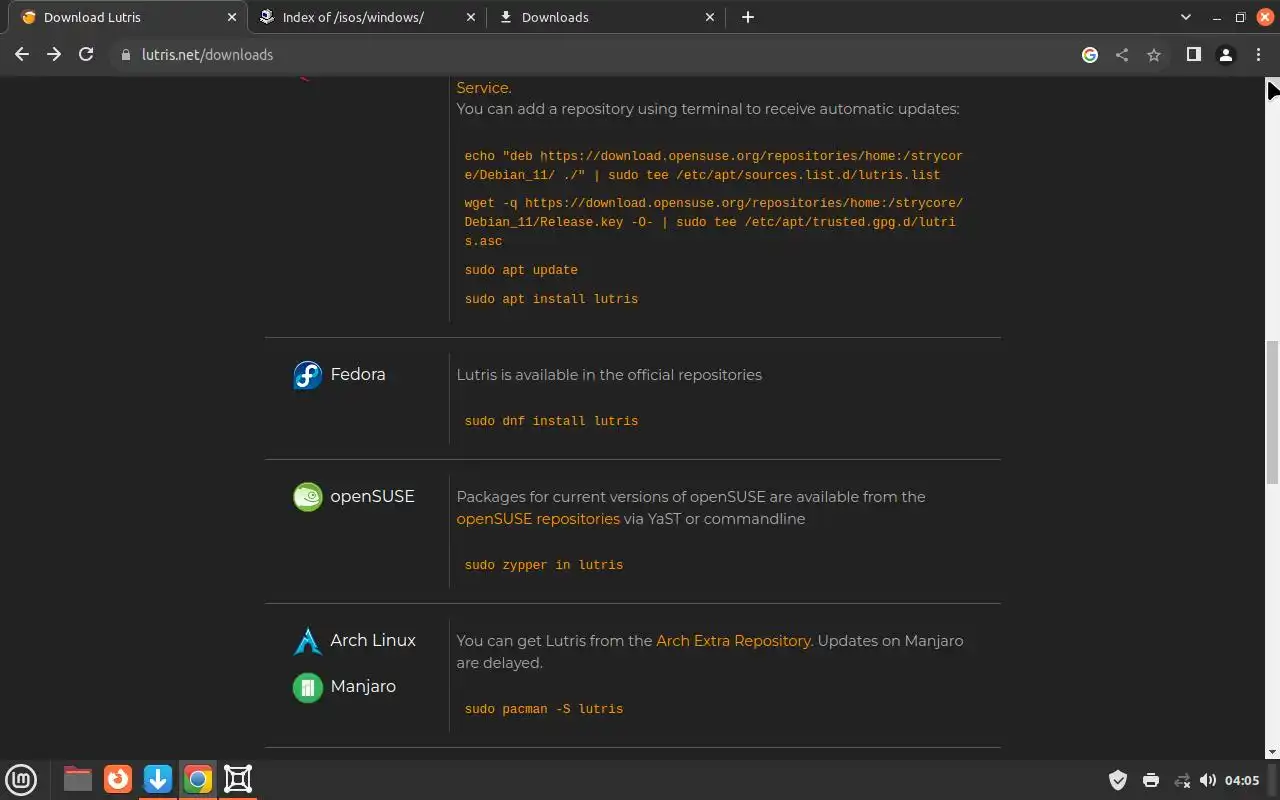1280x800 pixels.
Task: Open the Arch Extra Repository link
Action: pyautogui.click(x=733, y=641)
